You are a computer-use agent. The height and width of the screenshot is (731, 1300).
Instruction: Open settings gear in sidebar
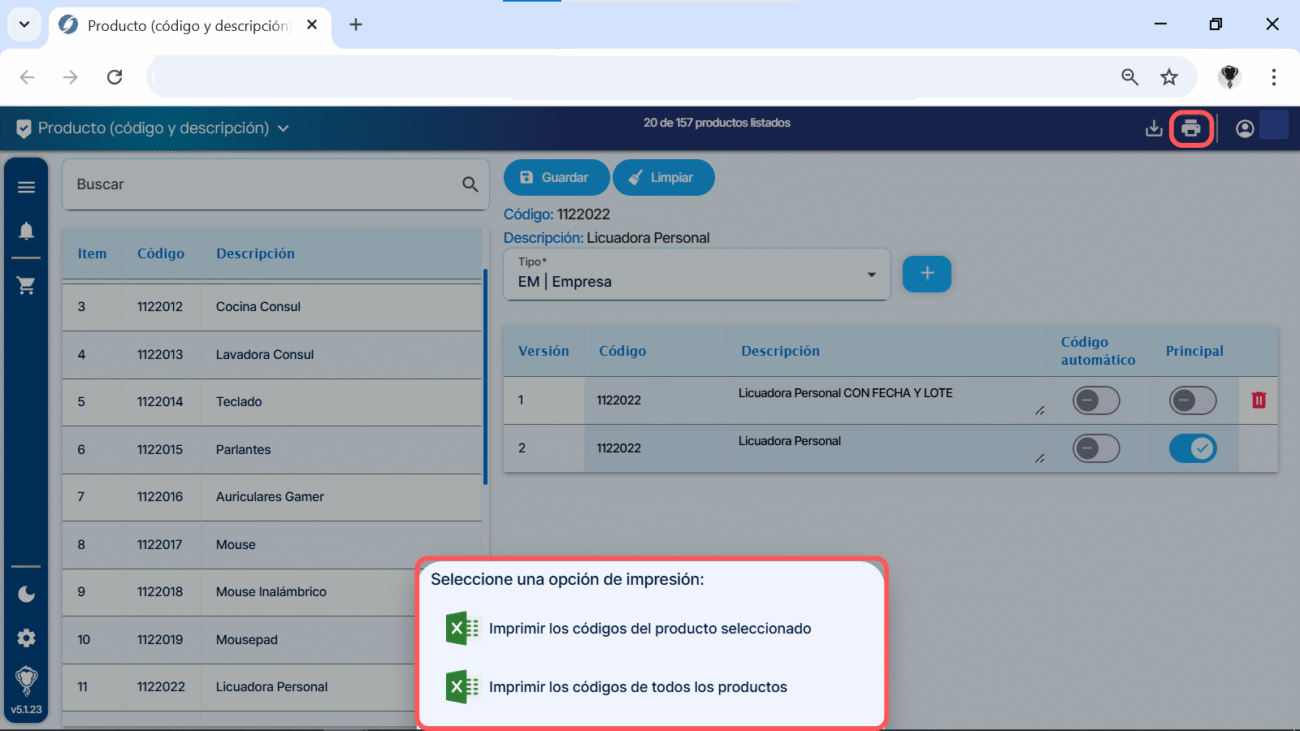coord(26,638)
